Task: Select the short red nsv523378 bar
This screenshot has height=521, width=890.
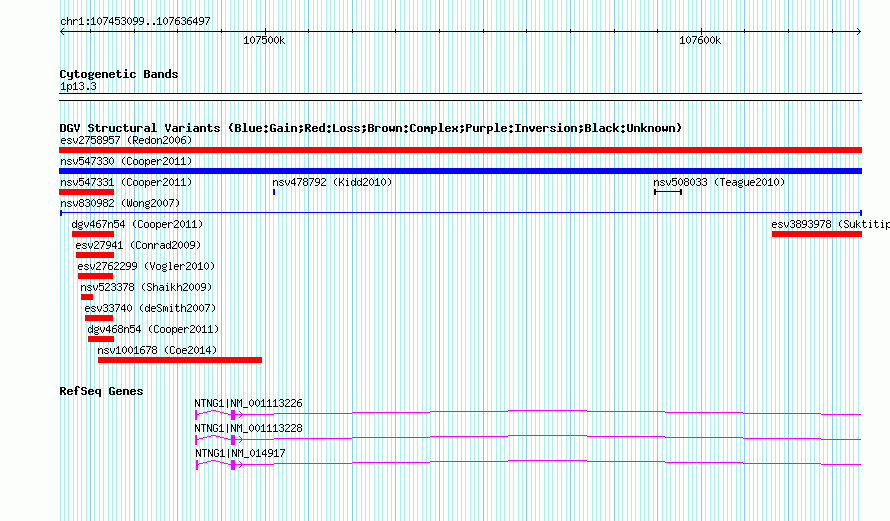Action: (x=87, y=297)
